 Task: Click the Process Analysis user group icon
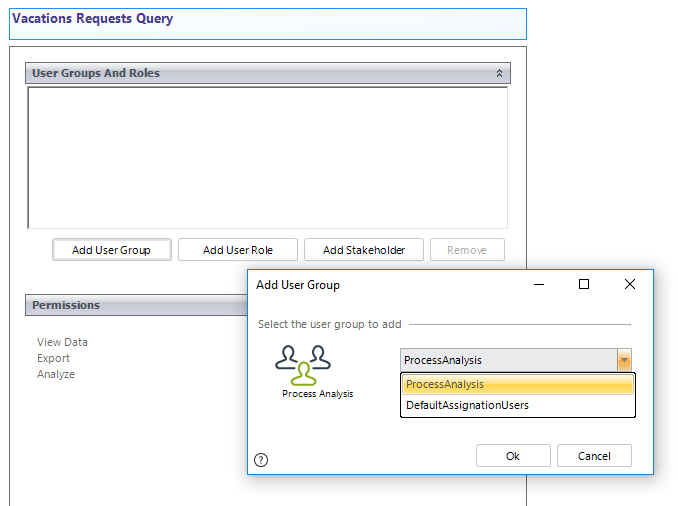303,366
